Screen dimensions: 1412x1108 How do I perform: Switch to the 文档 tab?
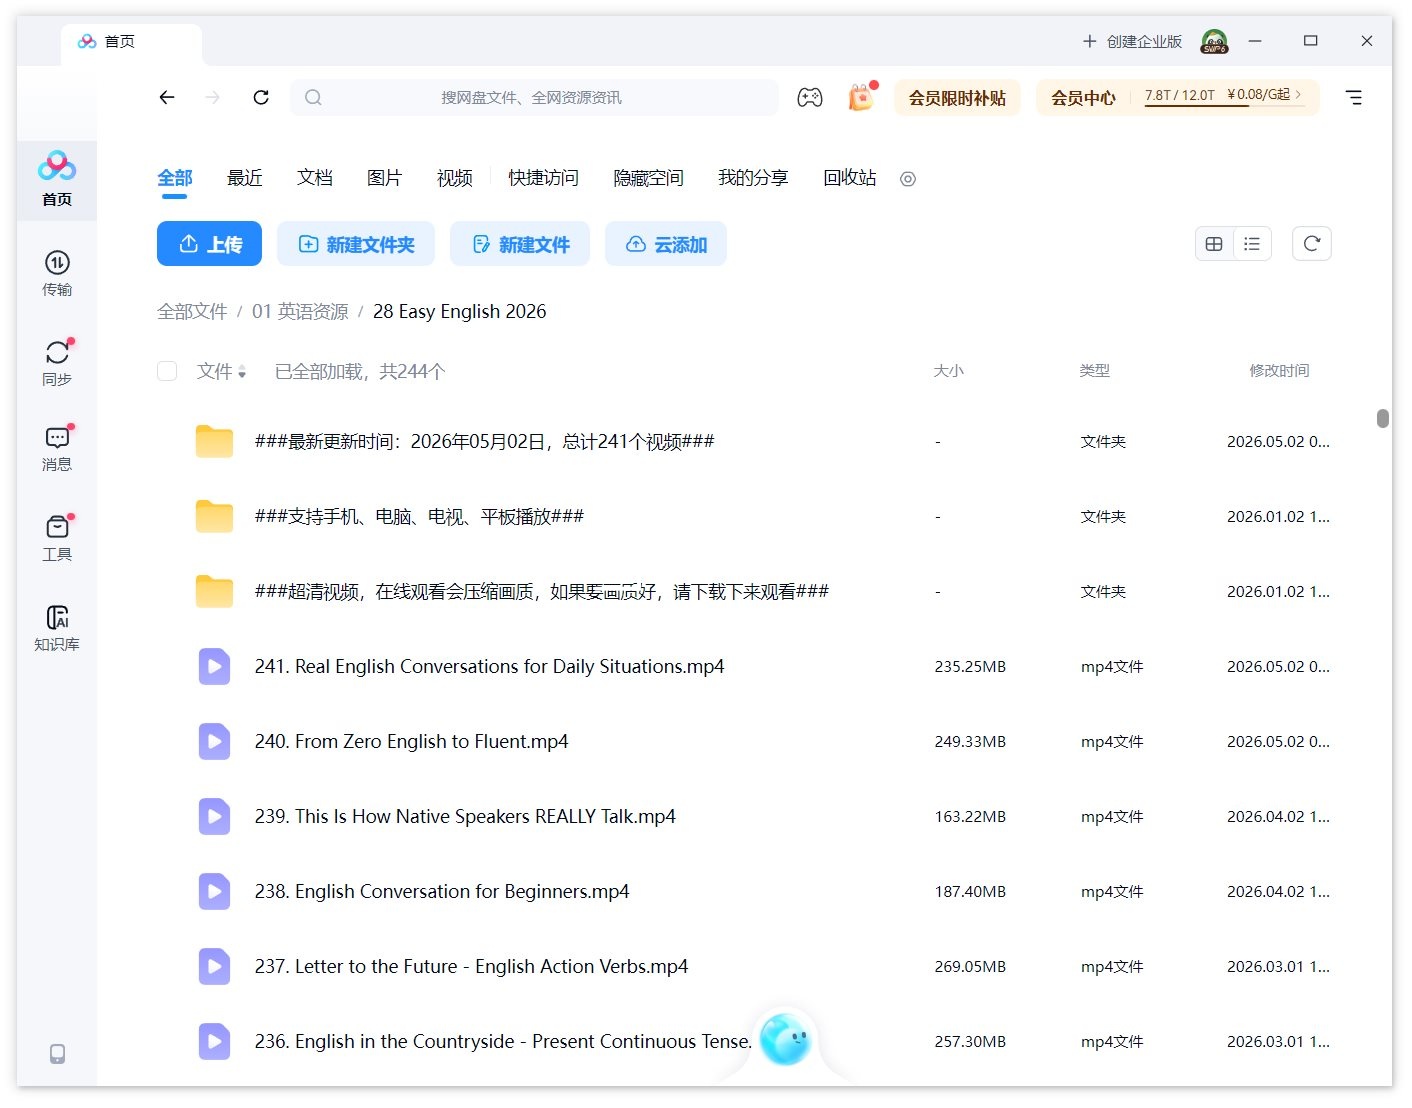click(x=315, y=178)
